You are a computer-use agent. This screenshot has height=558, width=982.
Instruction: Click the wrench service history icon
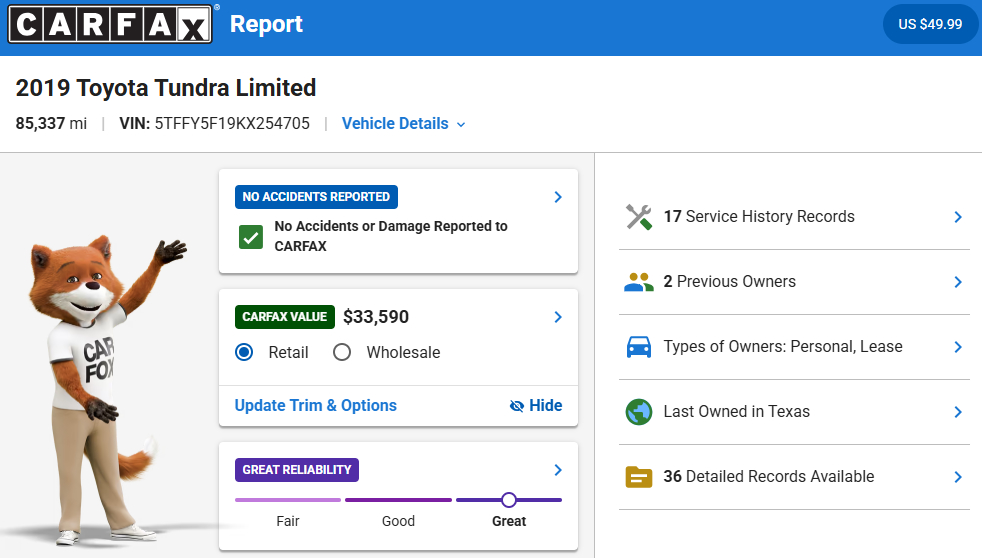tap(639, 217)
